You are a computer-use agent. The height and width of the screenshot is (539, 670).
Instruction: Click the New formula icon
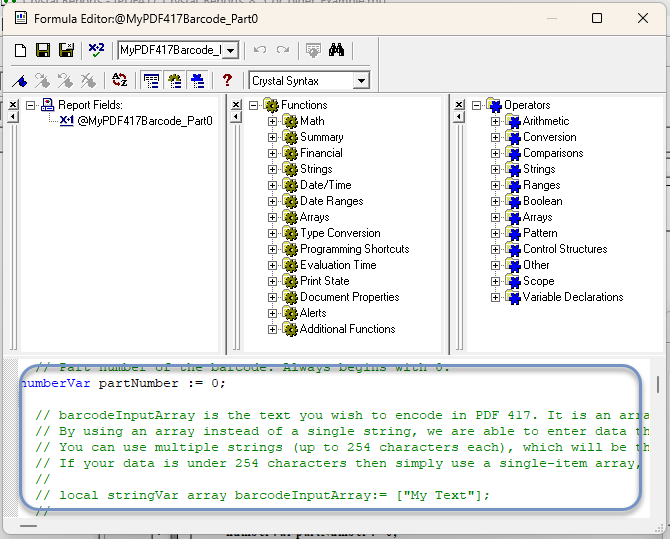[x=20, y=50]
